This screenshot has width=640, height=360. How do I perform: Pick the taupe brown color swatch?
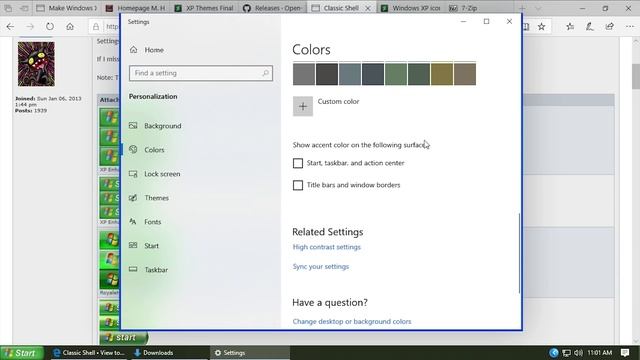click(x=465, y=74)
